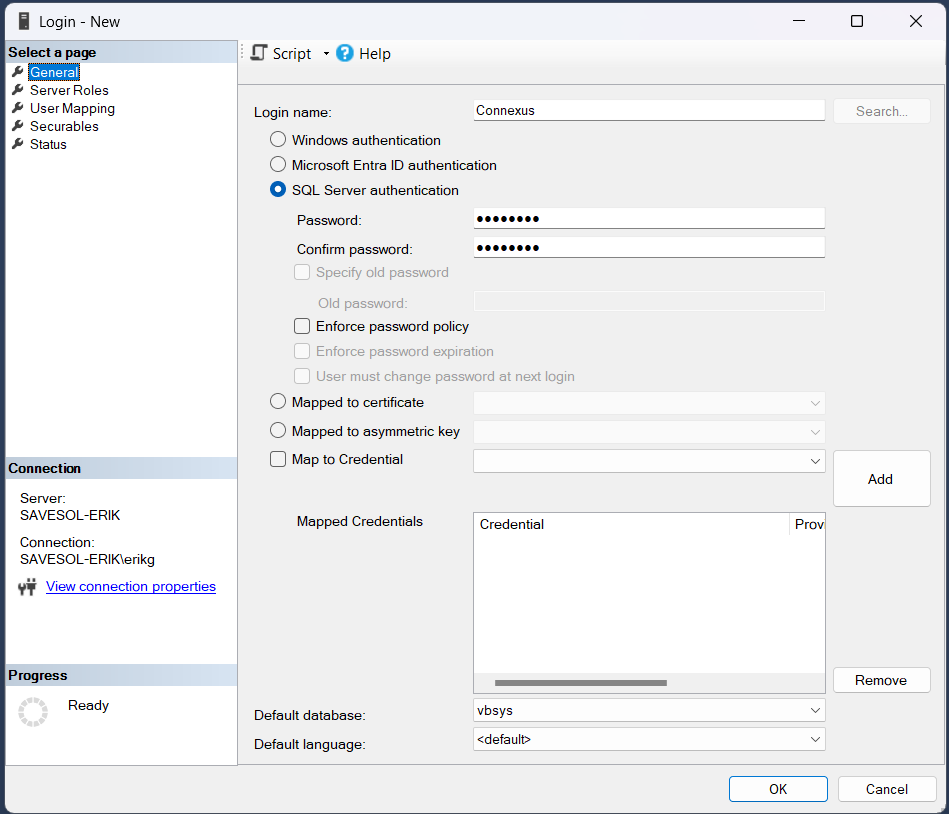This screenshot has width=949, height=814.
Task: Select the General page wrench icon
Action: pyautogui.click(x=17, y=72)
